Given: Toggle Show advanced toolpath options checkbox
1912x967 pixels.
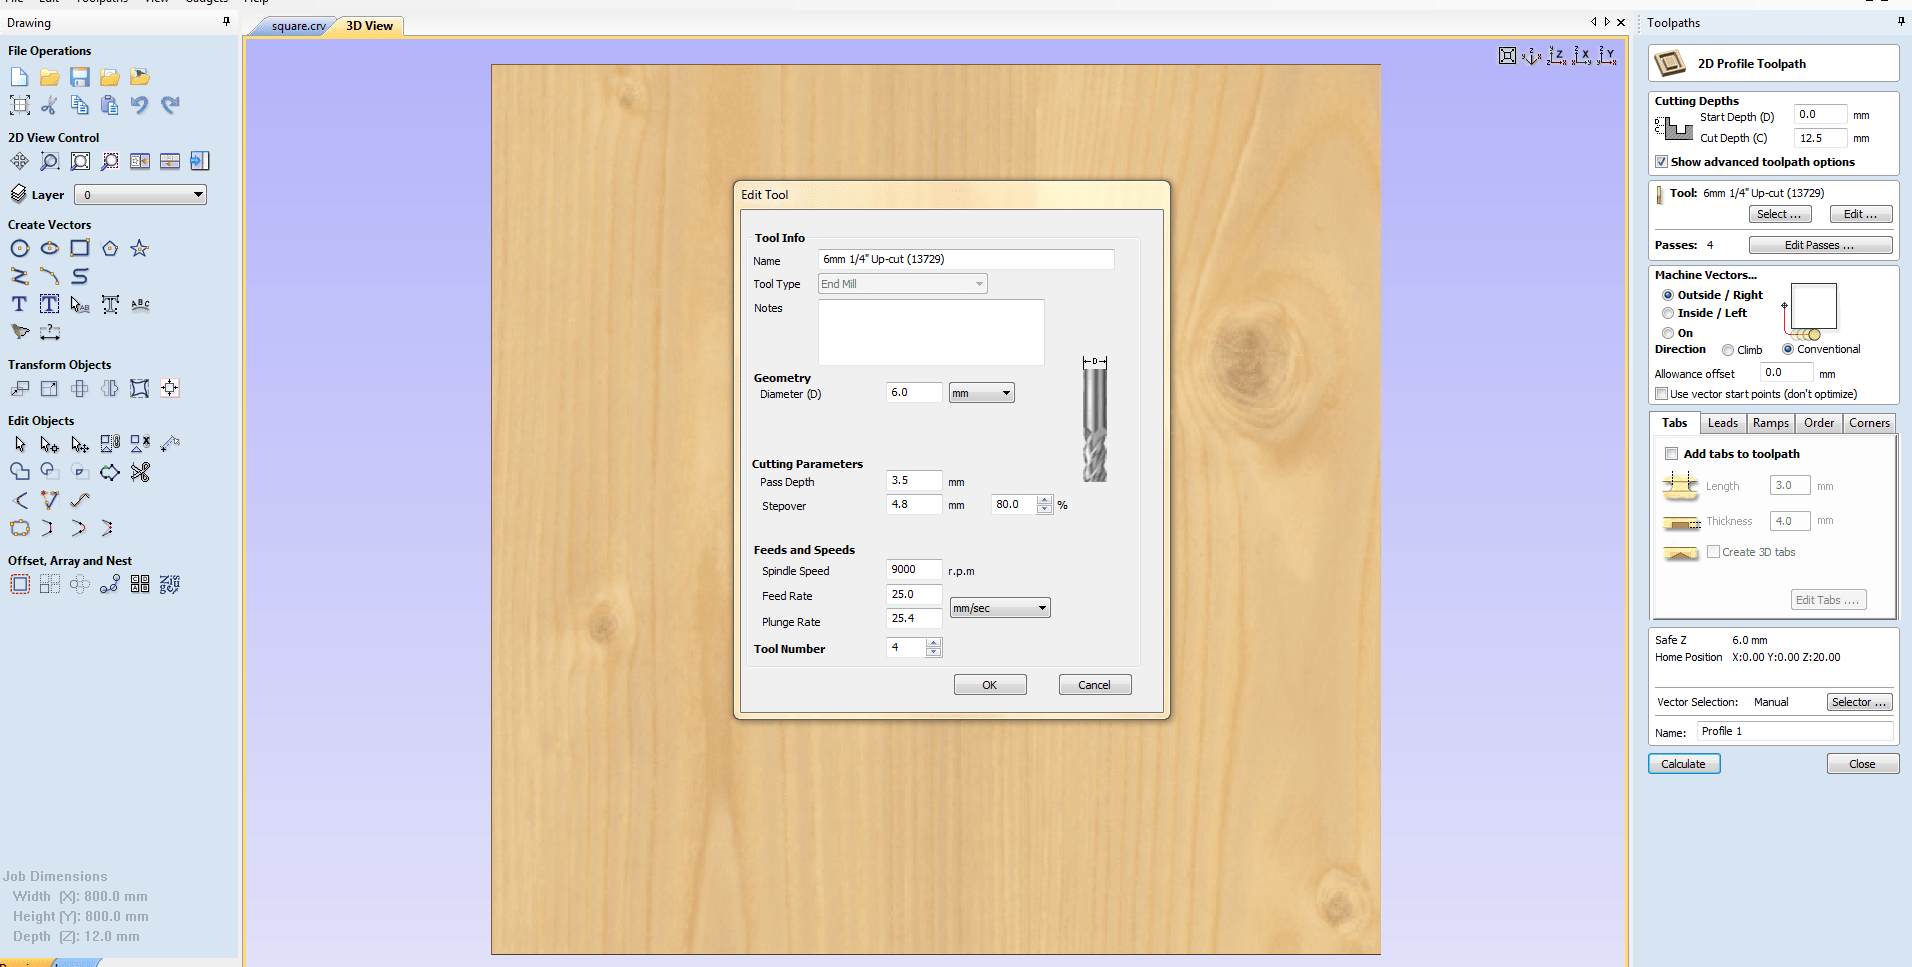Looking at the screenshot, I should [x=1661, y=162].
